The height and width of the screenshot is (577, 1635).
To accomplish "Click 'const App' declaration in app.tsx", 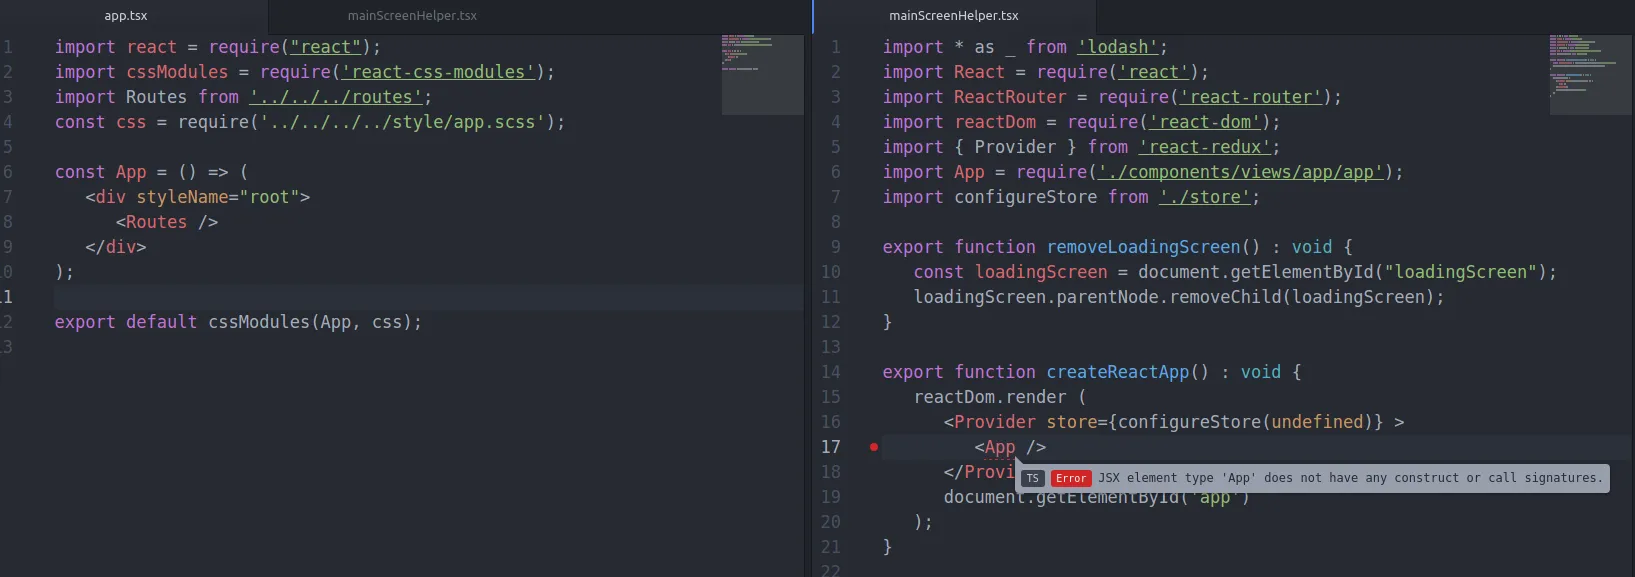I will [100, 172].
